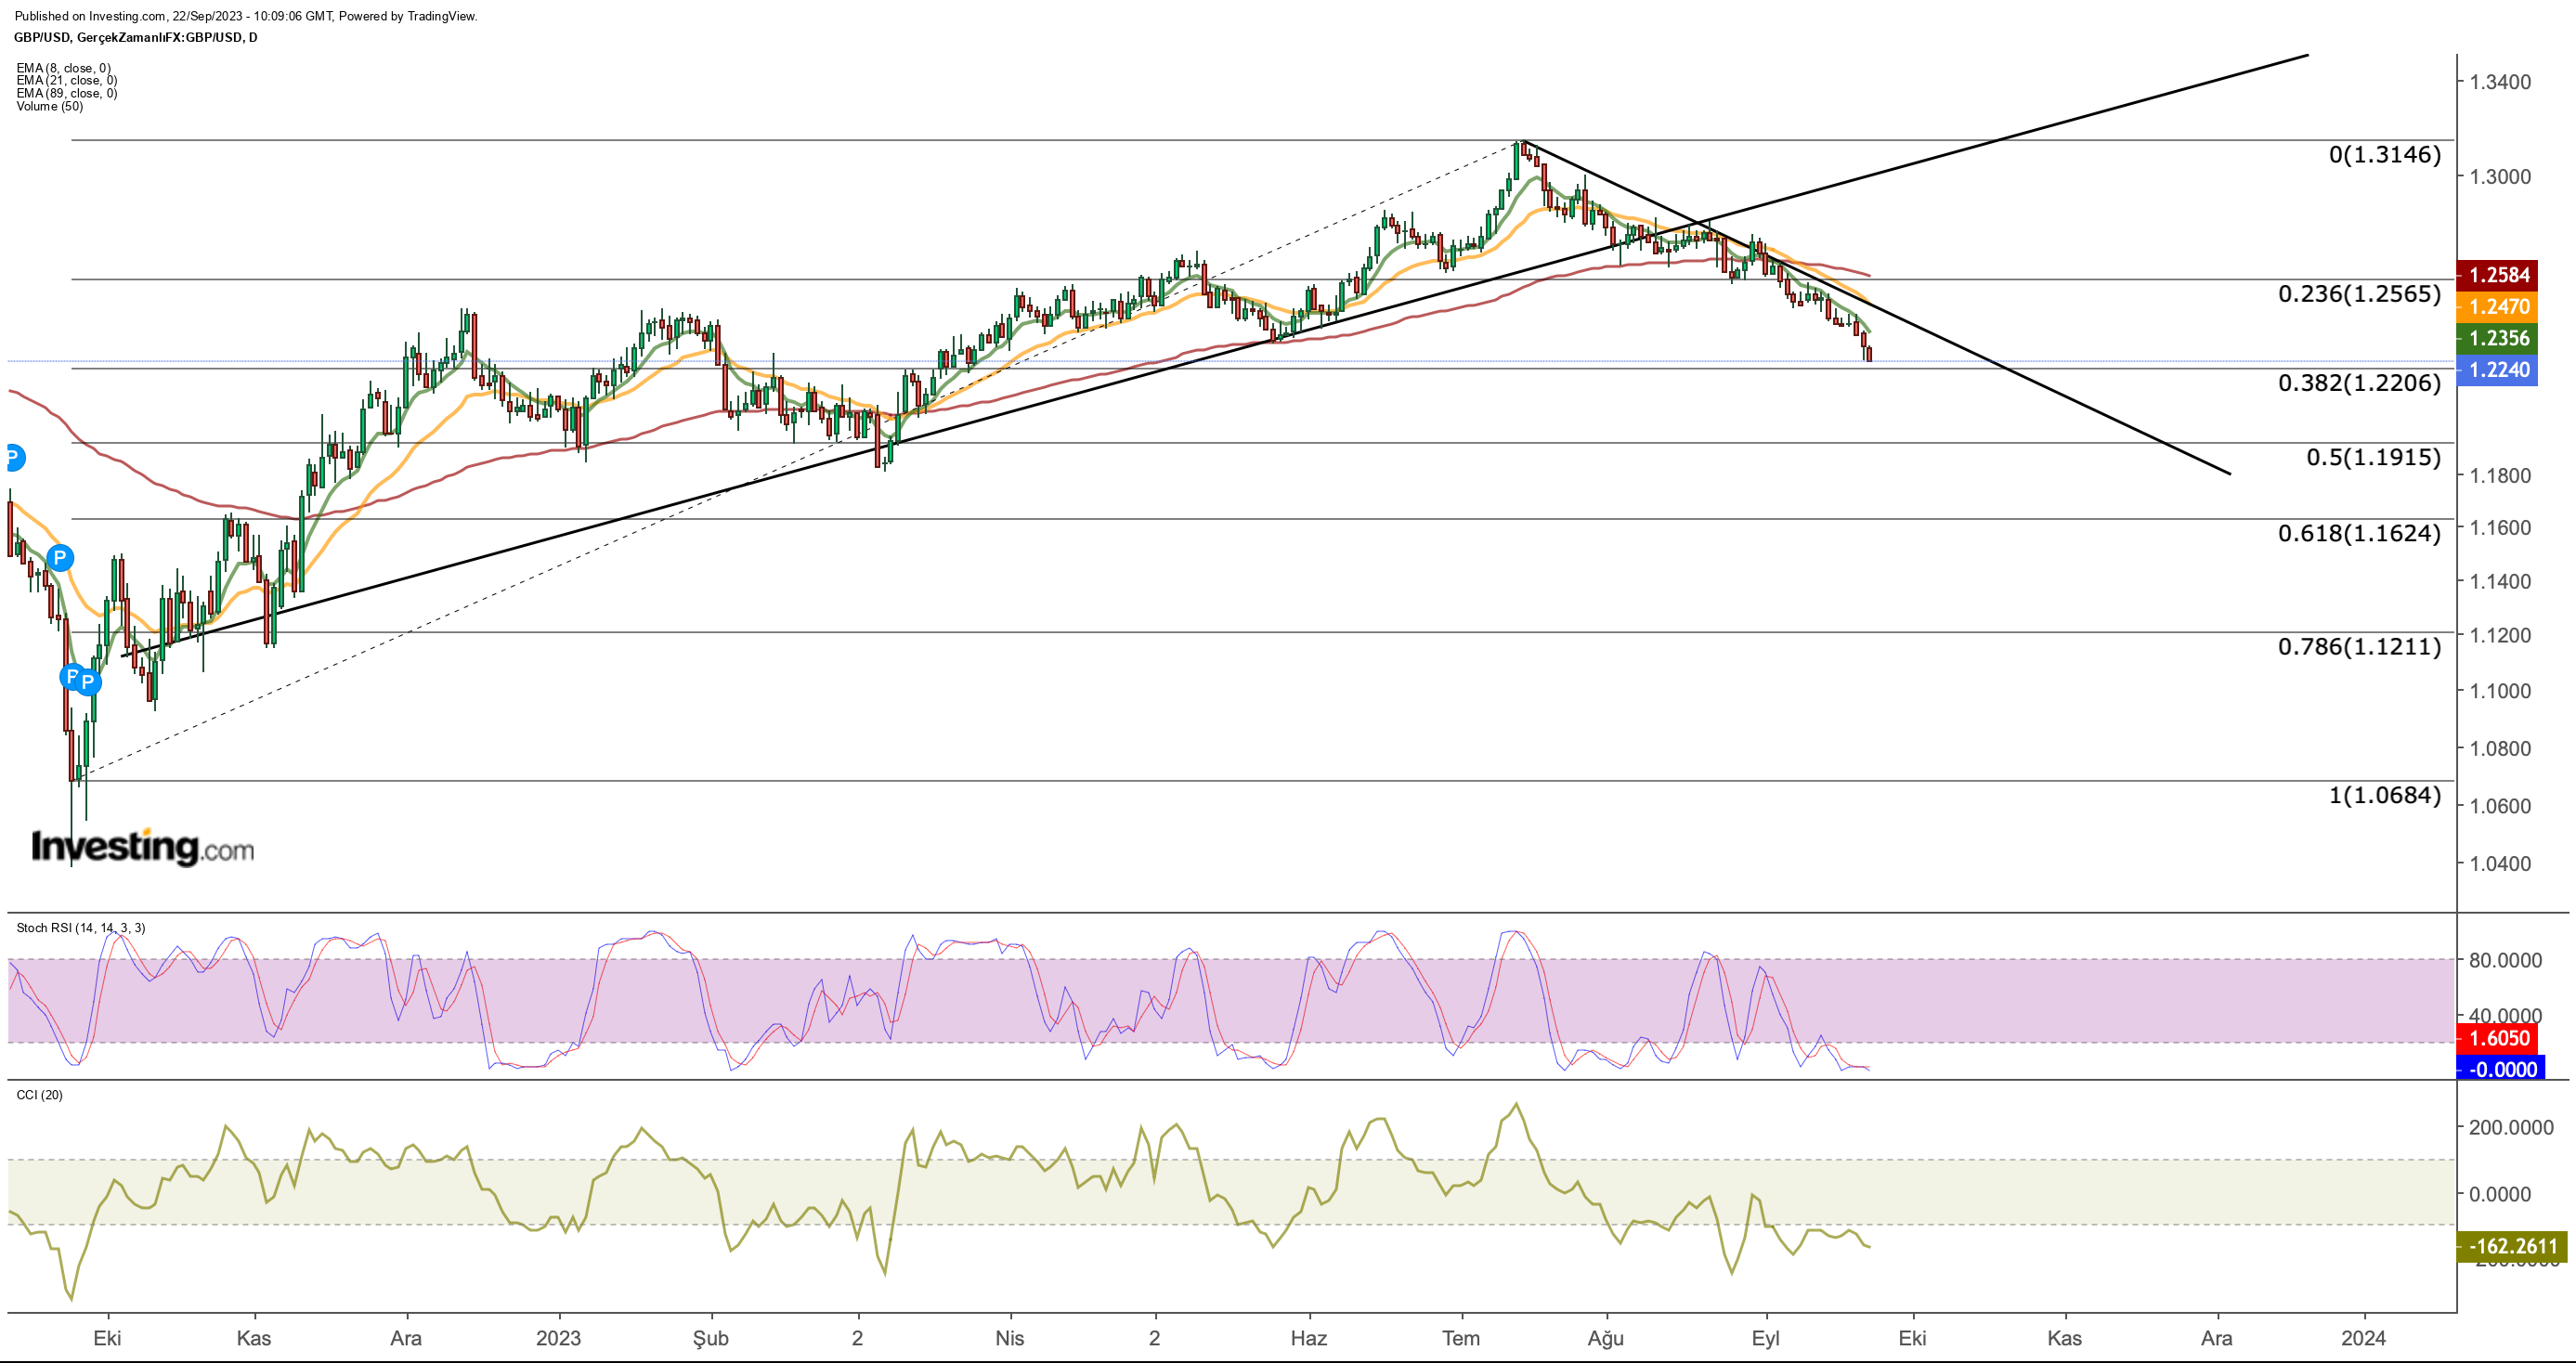2576x1363 pixels.
Task: Click the P pivot marker overlapping the candlestick near 1.1500
Action: (60, 558)
